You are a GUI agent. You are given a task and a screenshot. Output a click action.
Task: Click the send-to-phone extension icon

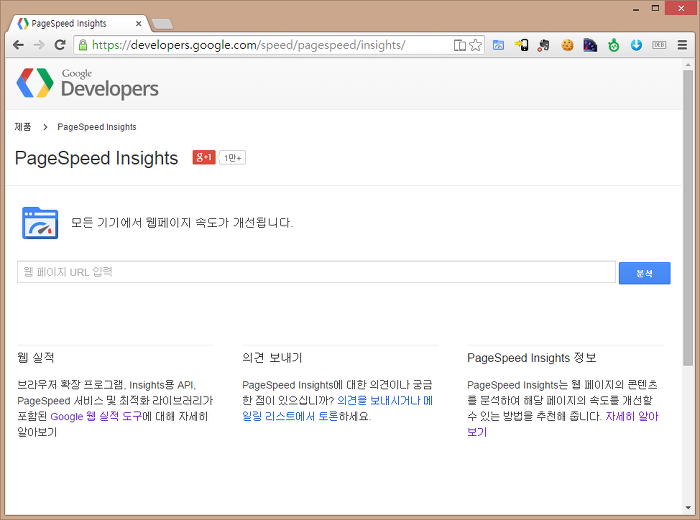click(x=521, y=45)
